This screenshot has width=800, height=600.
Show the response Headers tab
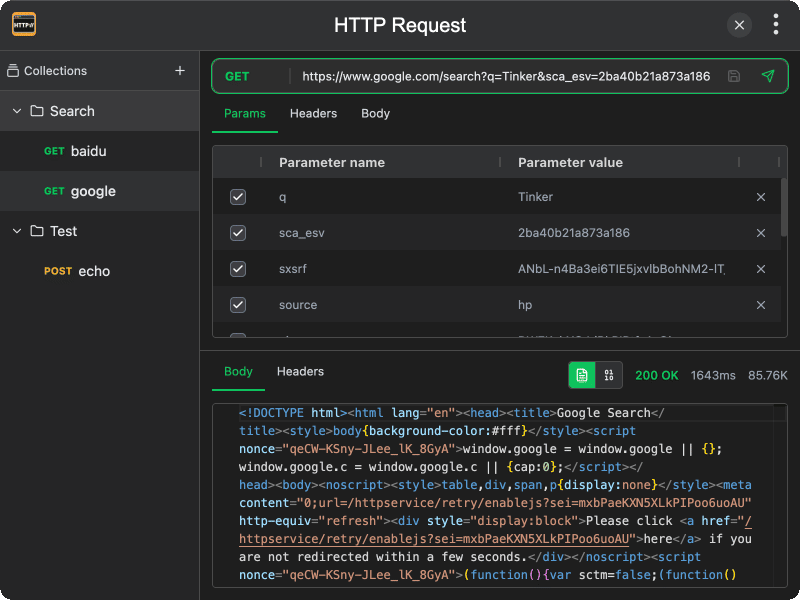click(300, 371)
